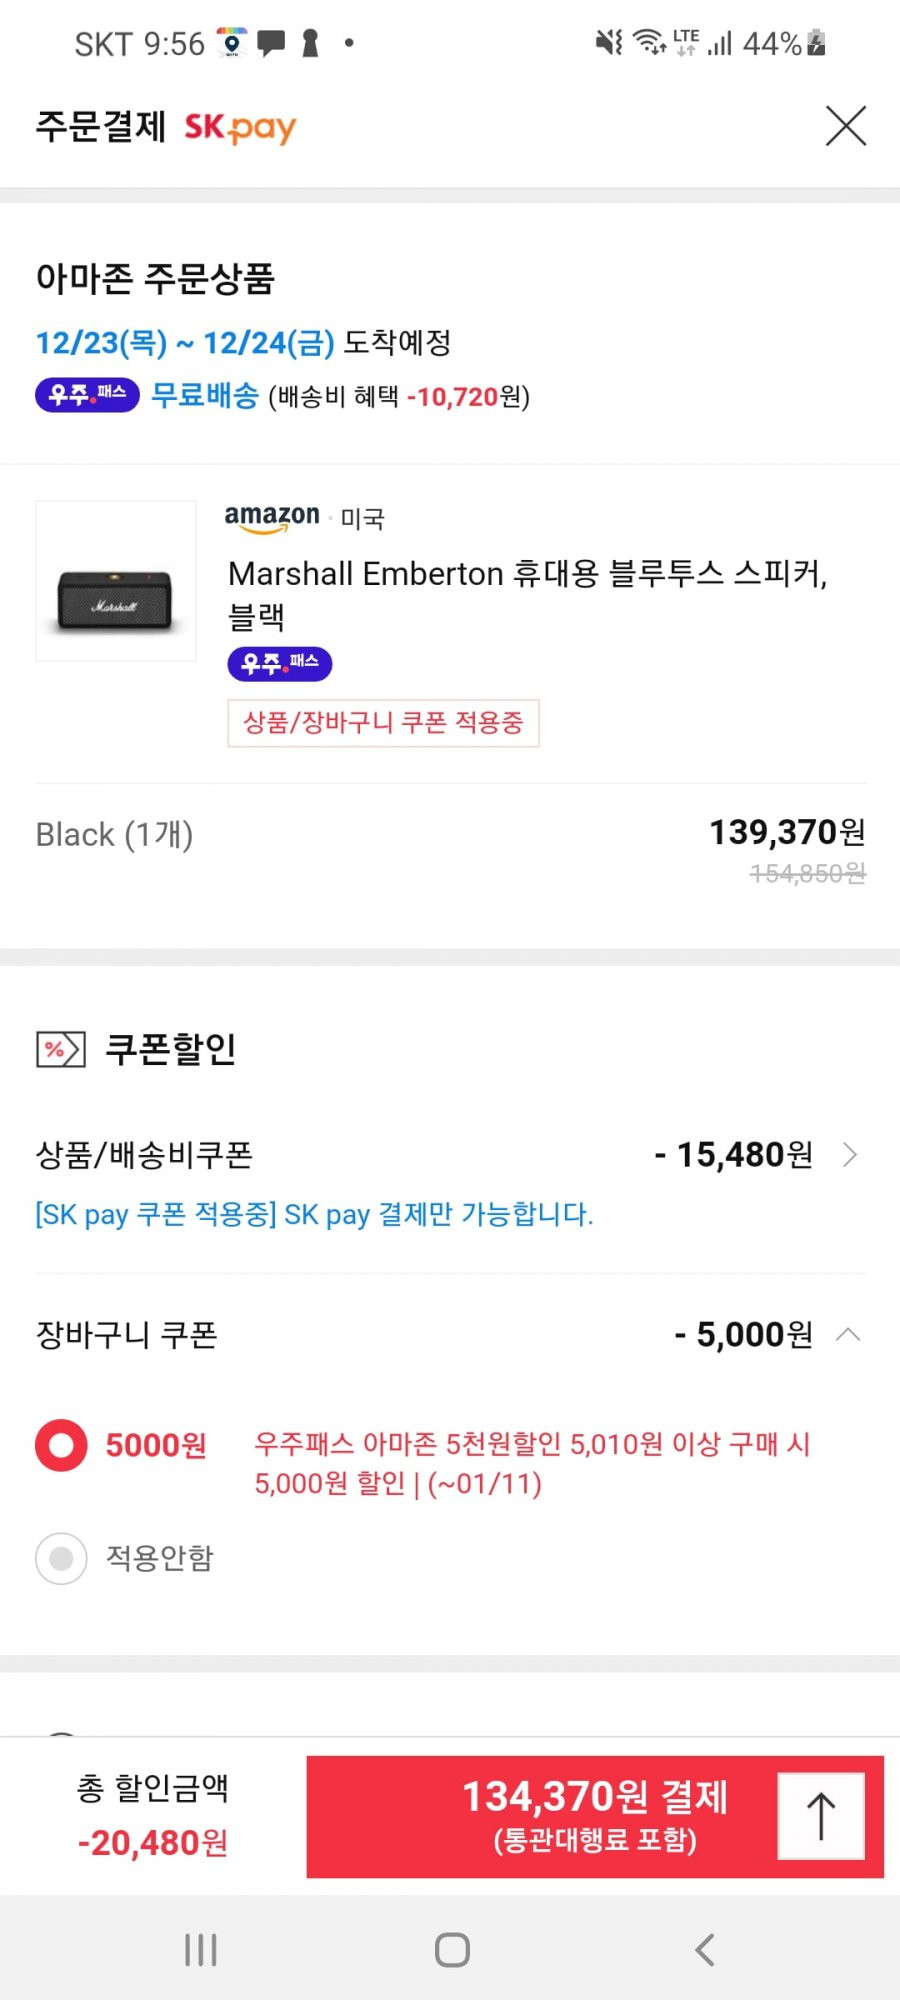Tap the 총 할인금액 -20,480원 summary

tap(153, 1815)
